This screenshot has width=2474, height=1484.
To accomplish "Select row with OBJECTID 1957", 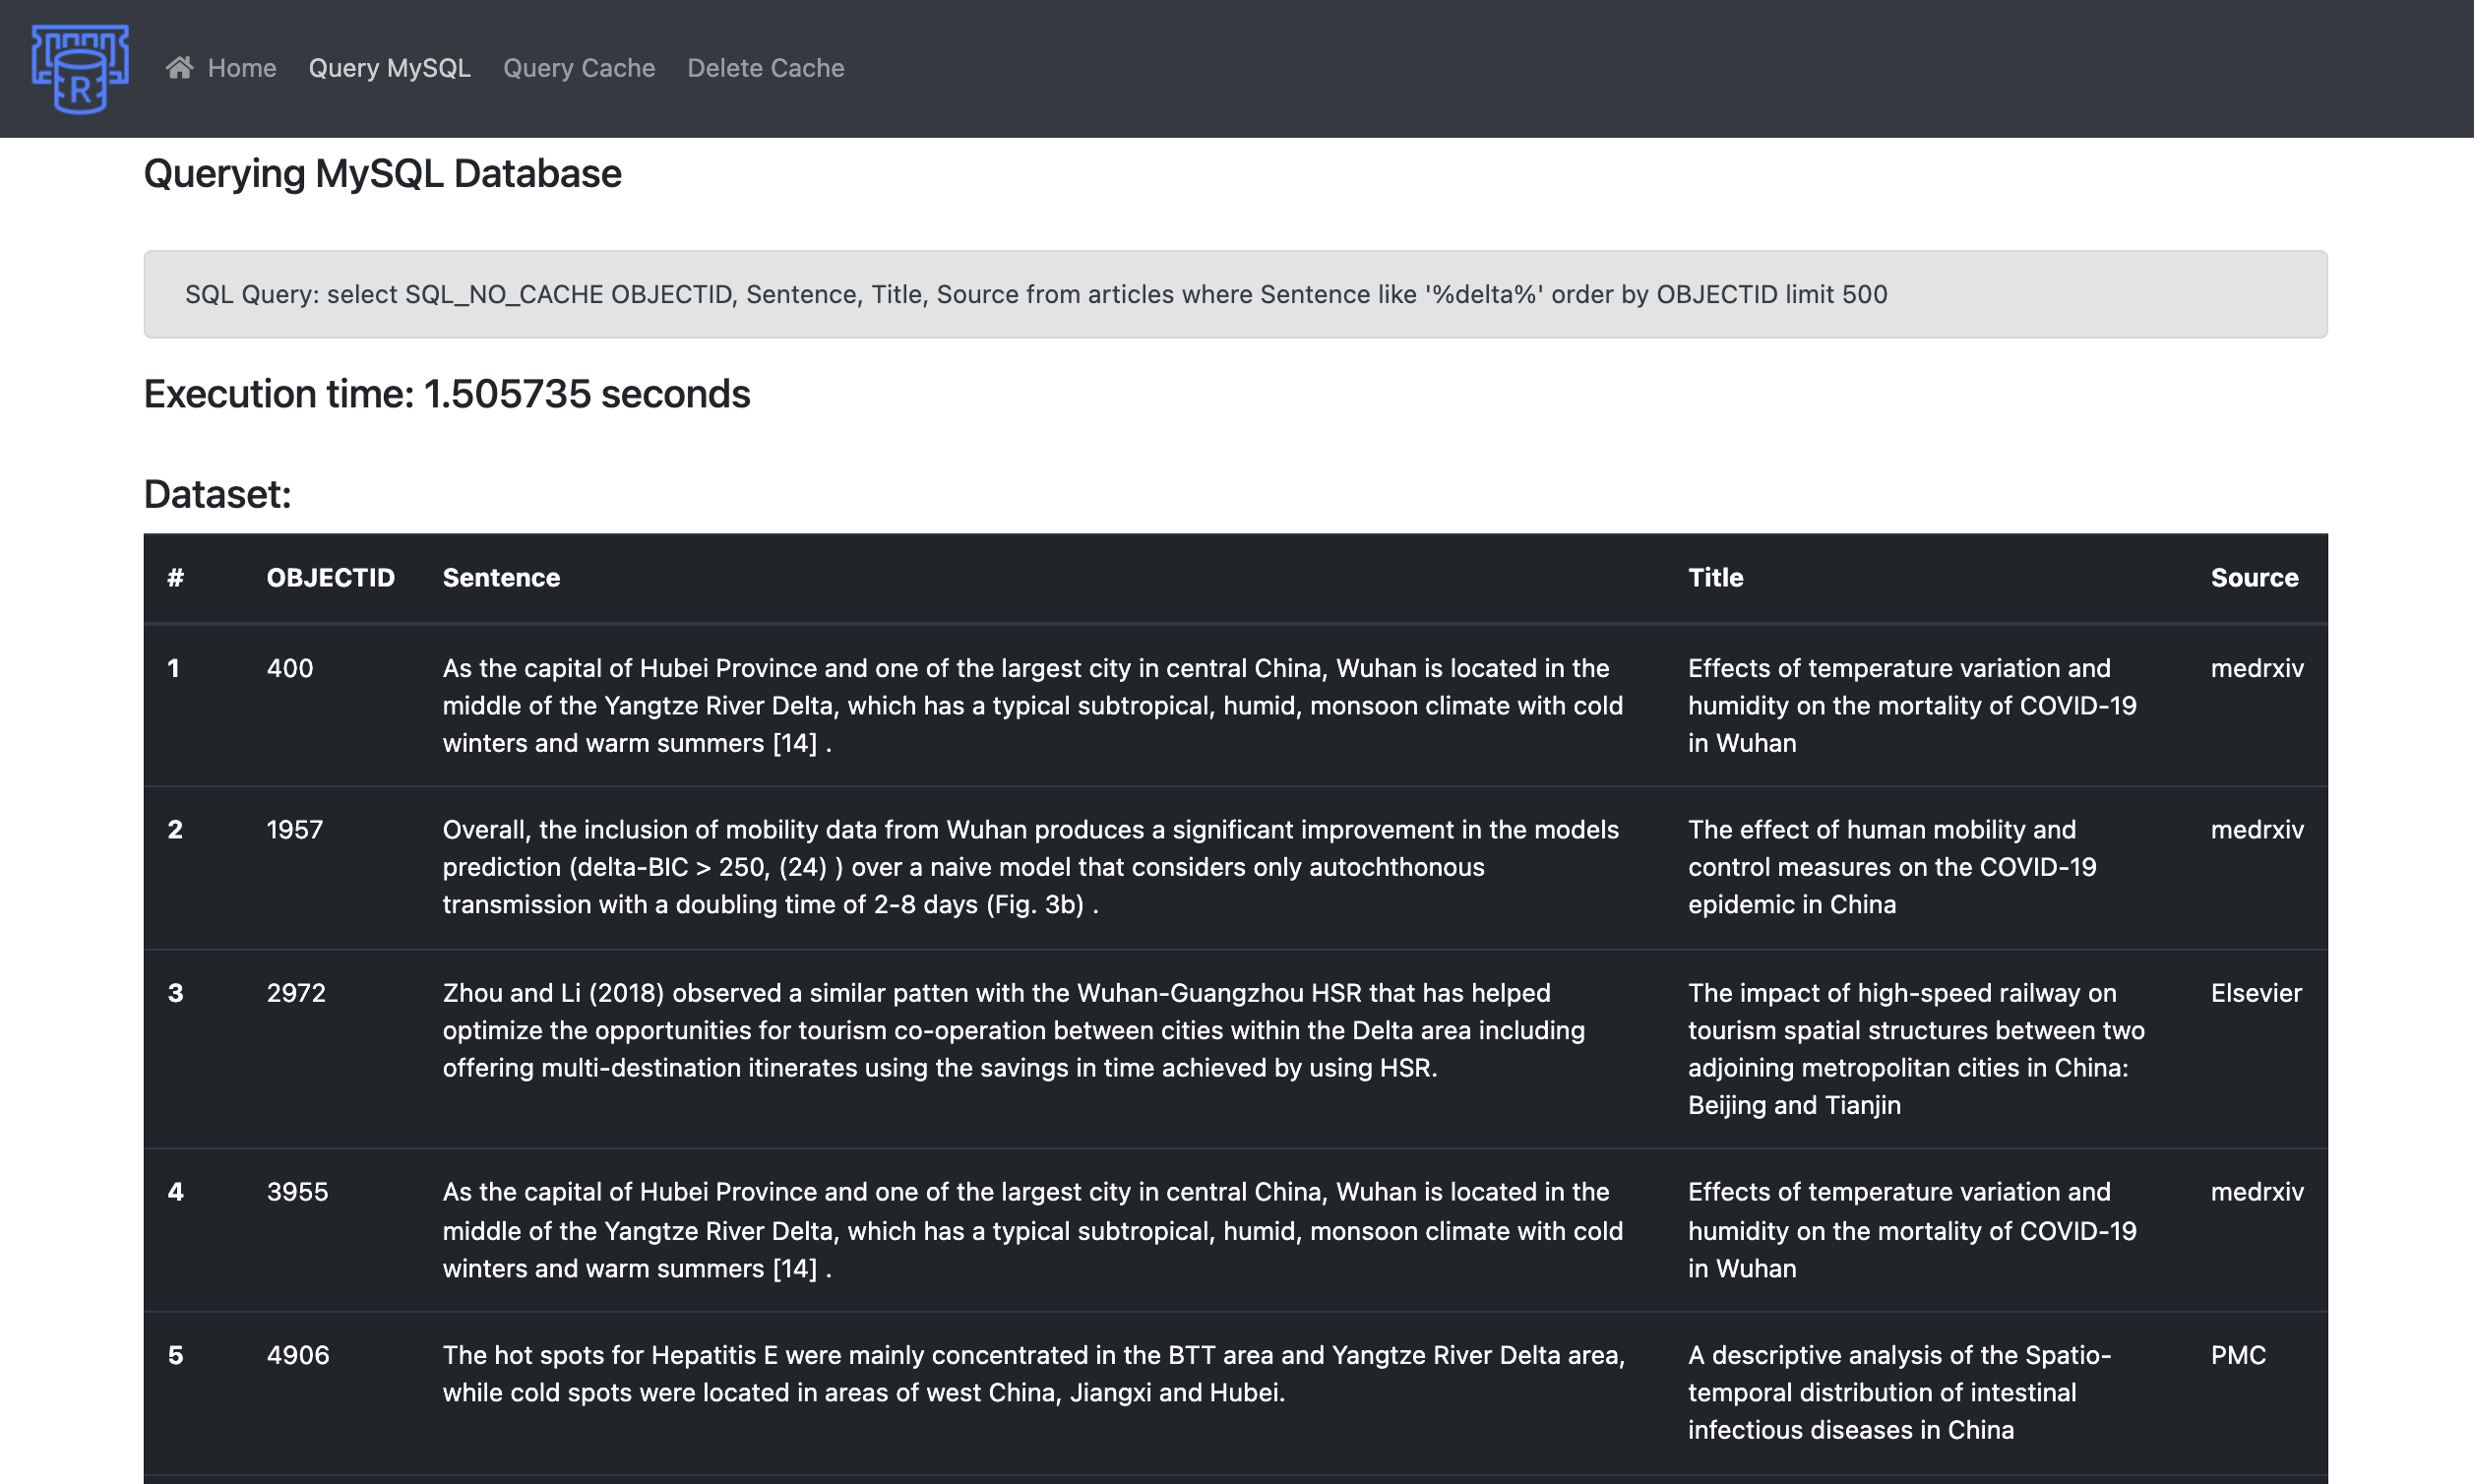I will point(294,830).
